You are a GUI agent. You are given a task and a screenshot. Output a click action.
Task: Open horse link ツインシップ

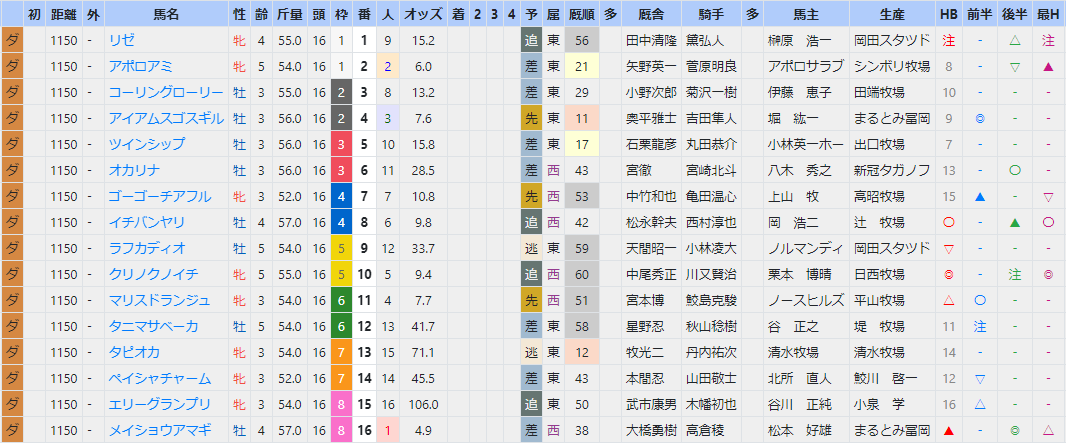(147, 144)
